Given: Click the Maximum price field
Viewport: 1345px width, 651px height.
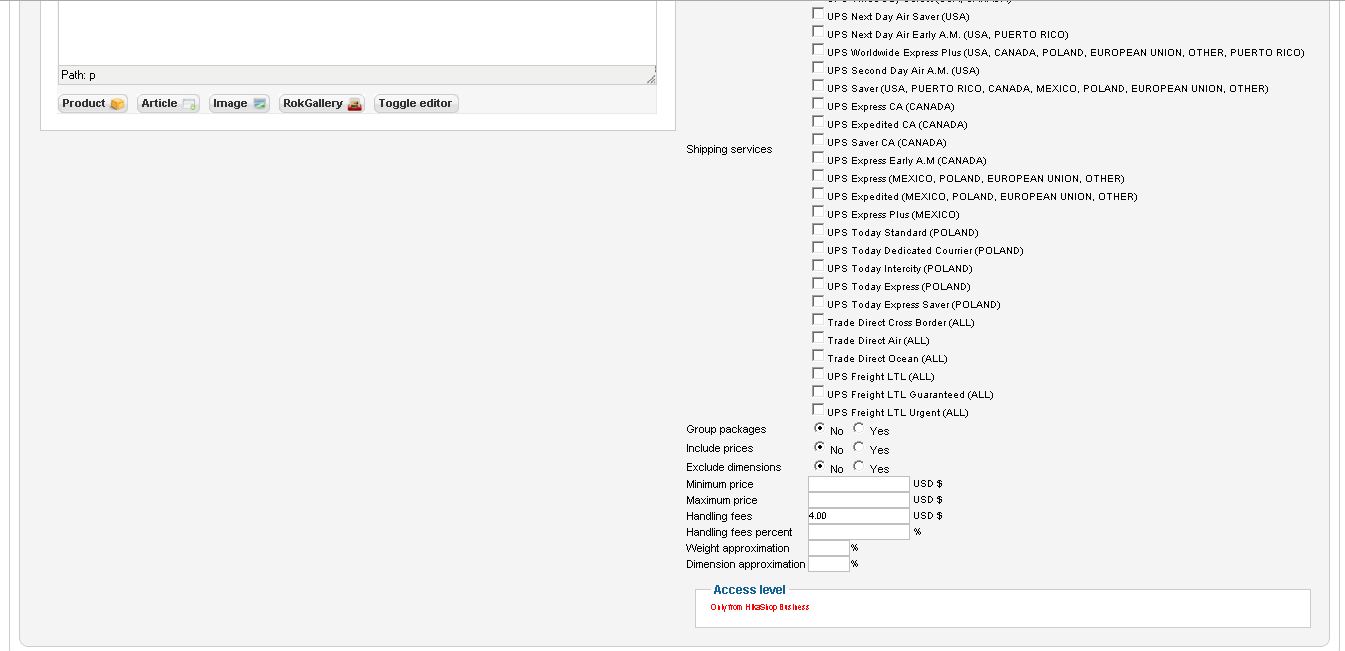Looking at the screenshot, I should [x=858, y=500].
